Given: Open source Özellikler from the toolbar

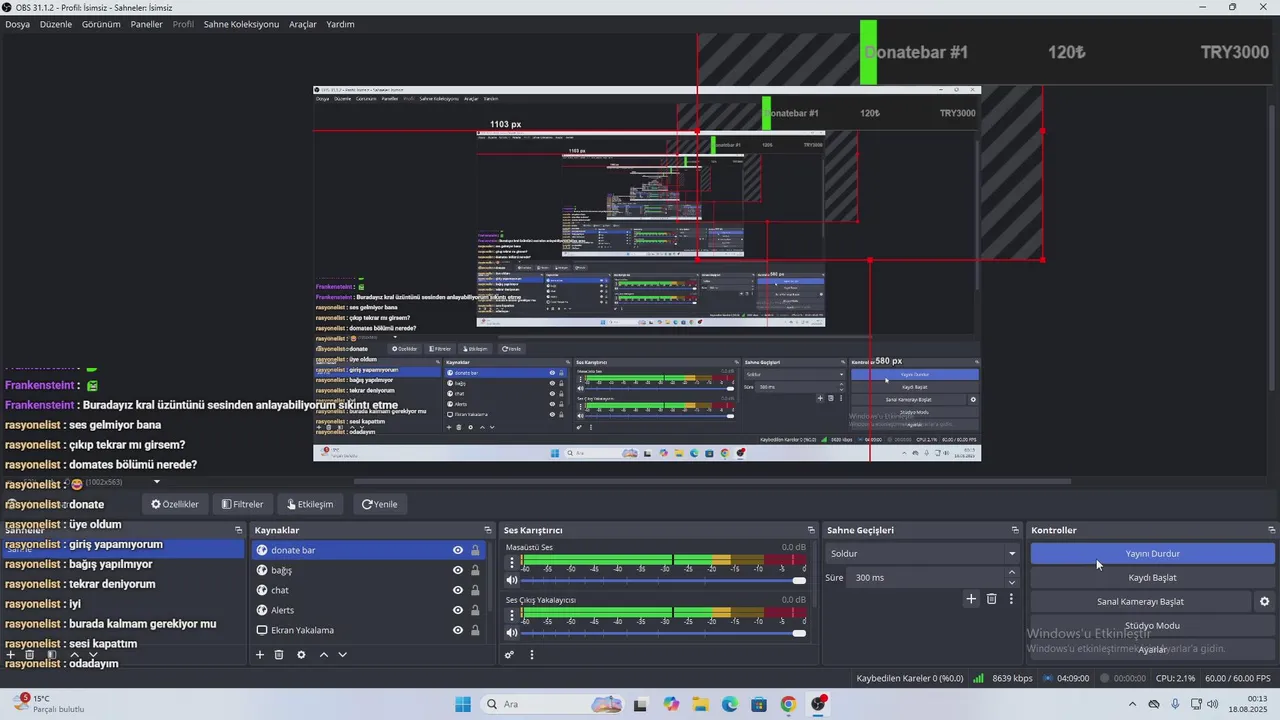Looking at the screenshot, I should [x=175, y=504].
